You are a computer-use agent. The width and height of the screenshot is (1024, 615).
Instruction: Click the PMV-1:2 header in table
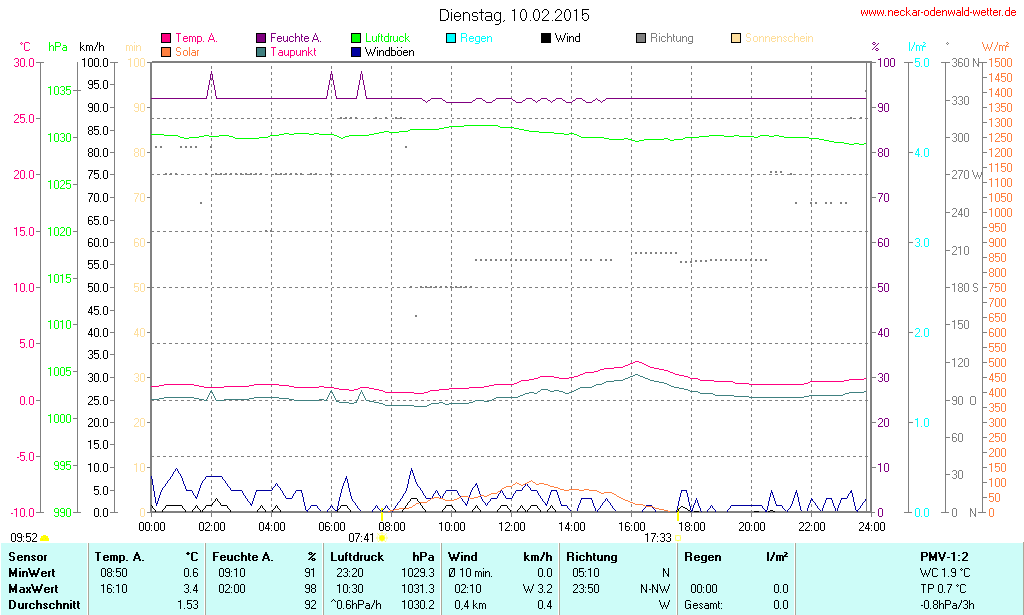tap(944, 556)
